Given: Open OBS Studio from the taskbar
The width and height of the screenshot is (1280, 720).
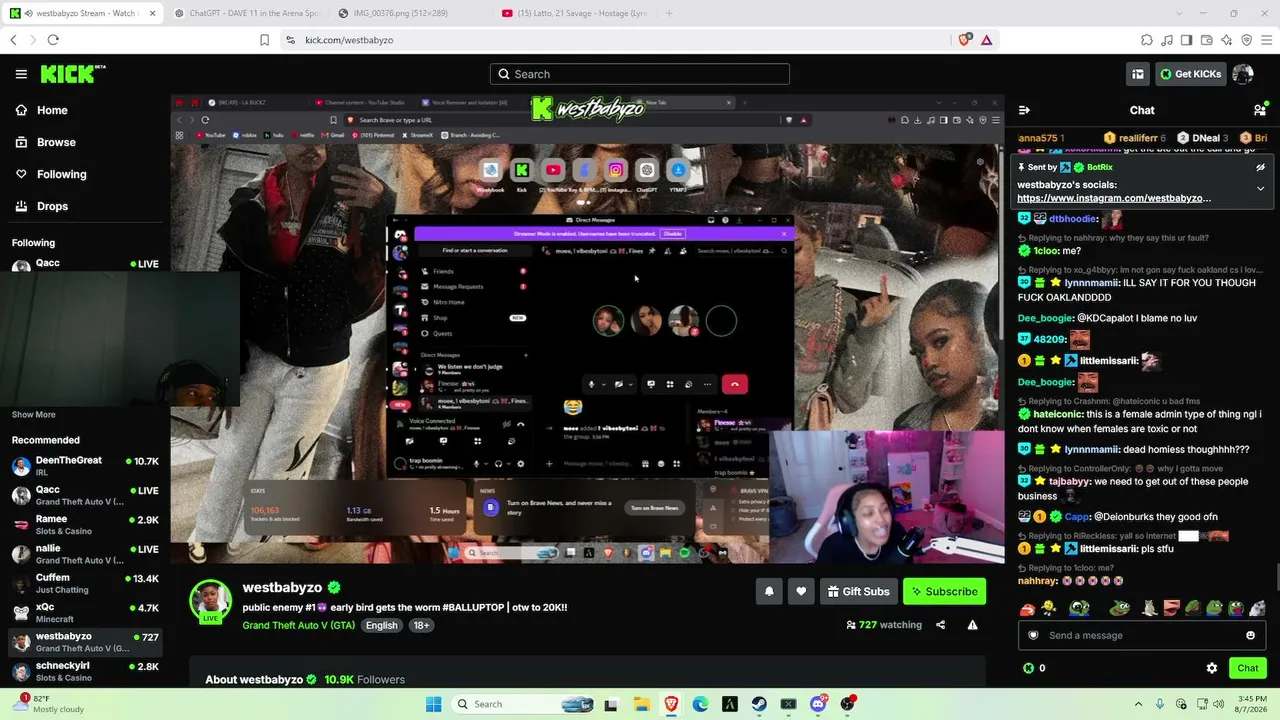Looking at the screenshot, I should (849, 704).
